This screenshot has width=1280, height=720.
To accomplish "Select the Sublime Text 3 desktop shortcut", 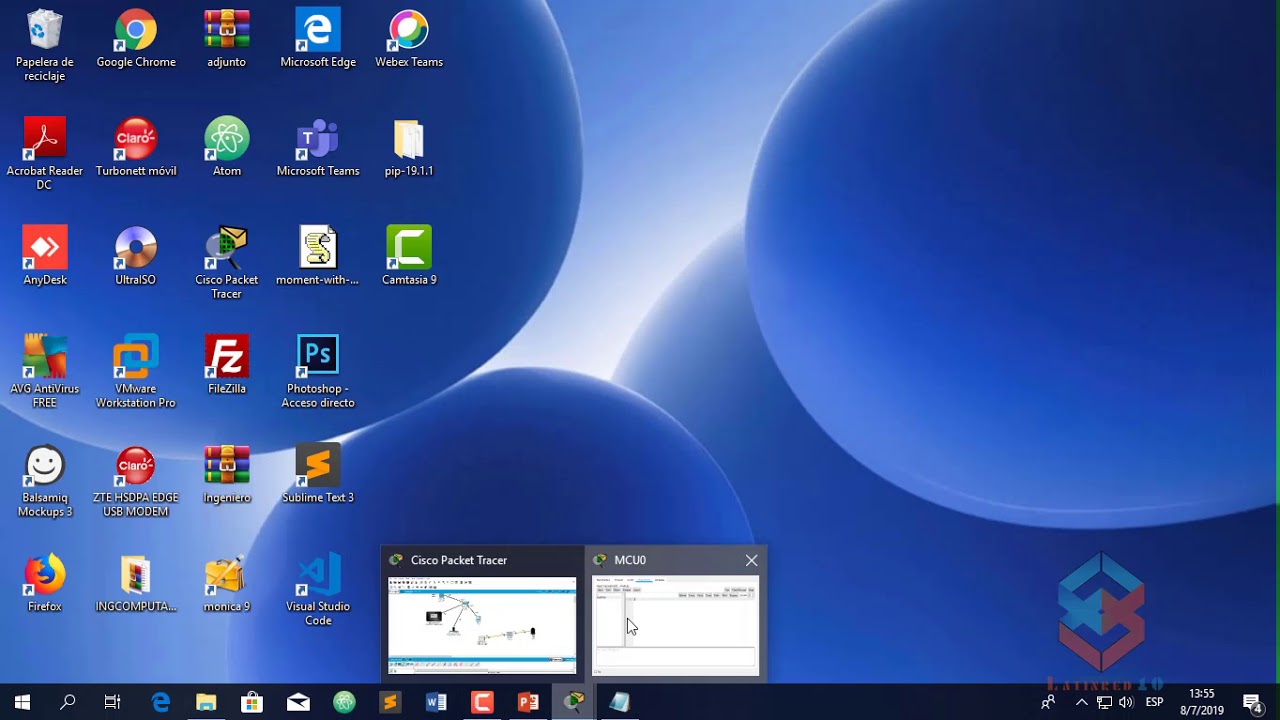I will (318, 475).
